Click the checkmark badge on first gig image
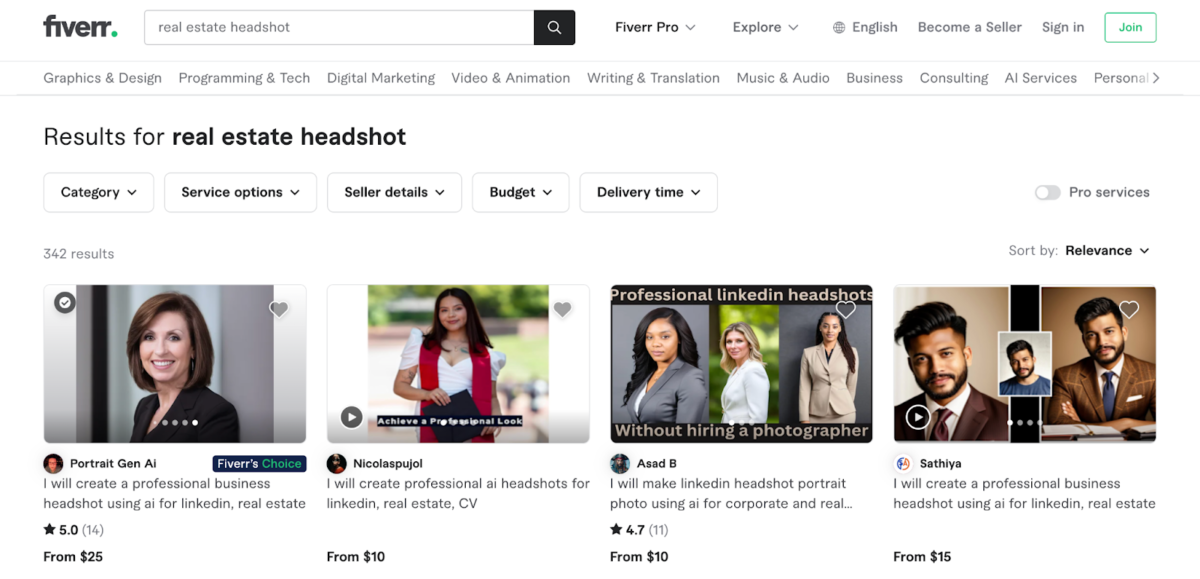This screenshot has width=1200, height=579. pyautogui.click(x=65, y=302)
